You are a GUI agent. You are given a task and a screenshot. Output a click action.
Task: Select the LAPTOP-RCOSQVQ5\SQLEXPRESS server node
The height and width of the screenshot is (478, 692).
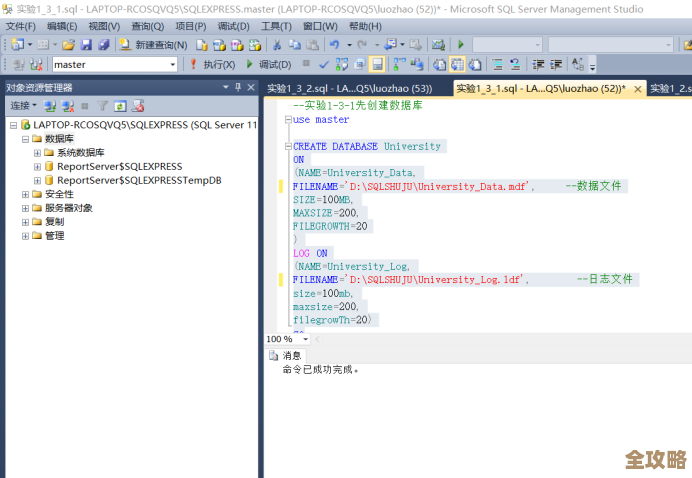pyautogui.click(x=145, y=125)
